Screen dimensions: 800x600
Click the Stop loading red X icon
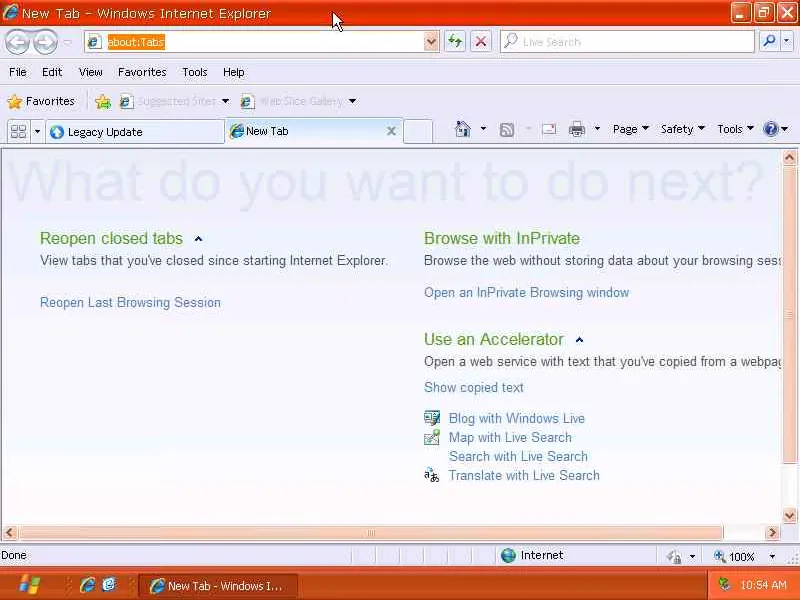[481, 41]
